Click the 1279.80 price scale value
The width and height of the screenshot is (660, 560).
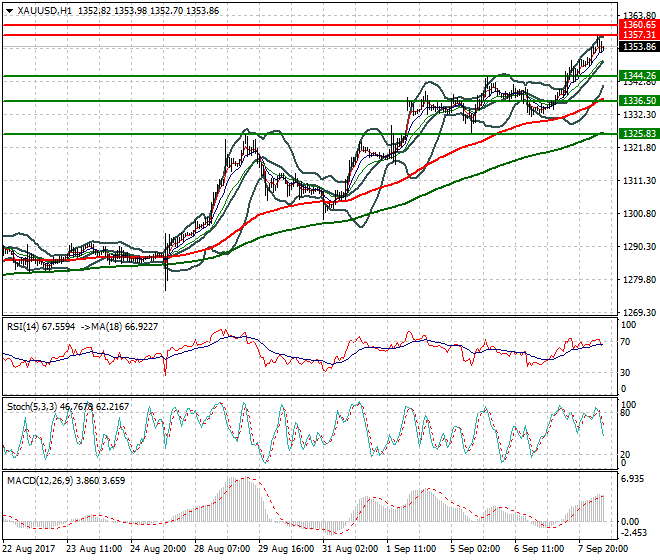point(639,280)
